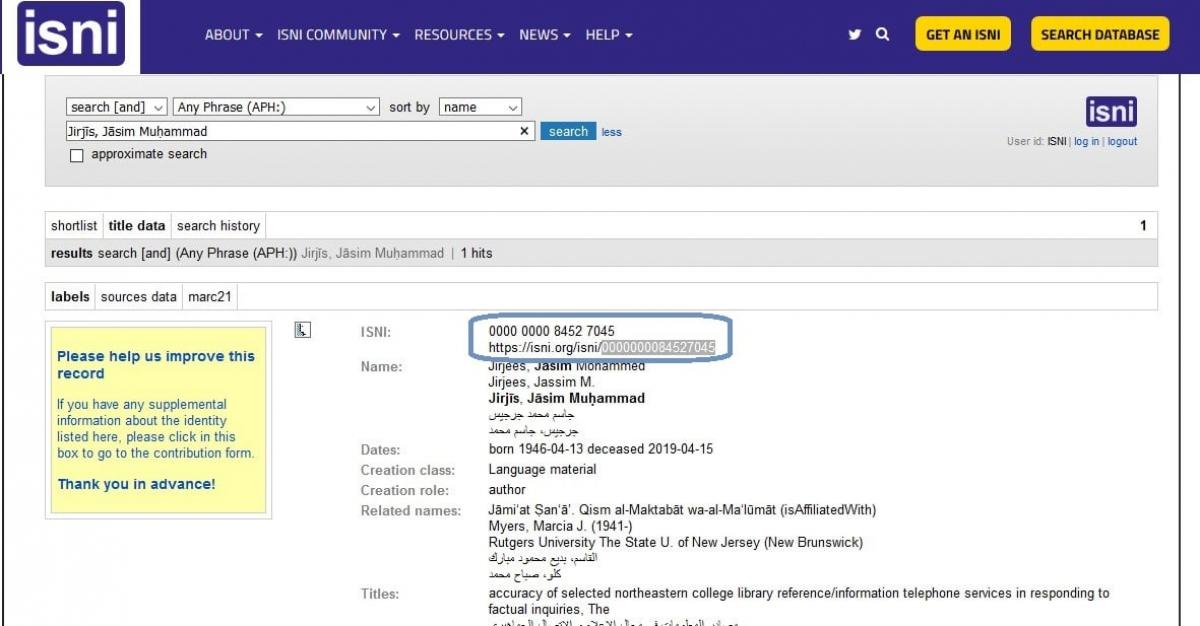1200x626 pixels.
Task: Open the search [and] operator dropdown
Action: (x=117, y=107)
